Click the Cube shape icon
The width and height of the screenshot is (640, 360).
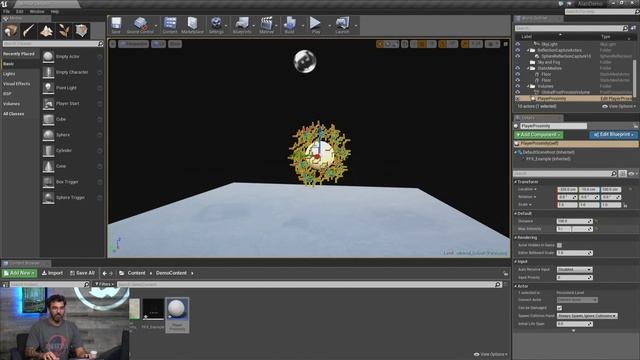coord(48,119)
